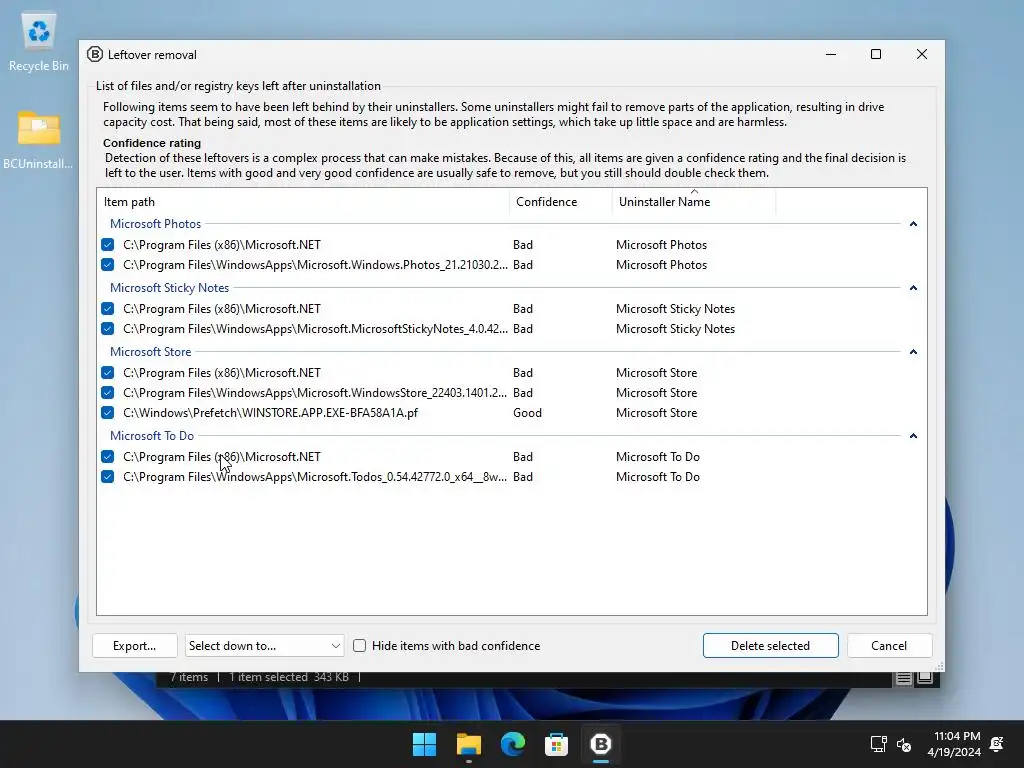Uncheck the Microsoft.Windows.Photos WindowsApps item
This screenshot has width=1024, height=768.
(108, 264)
